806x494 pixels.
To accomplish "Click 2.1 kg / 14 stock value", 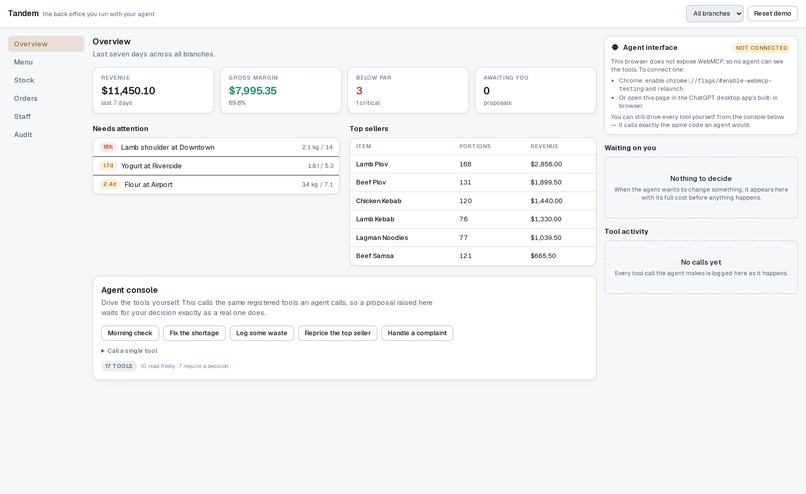I will coord(317,147).
